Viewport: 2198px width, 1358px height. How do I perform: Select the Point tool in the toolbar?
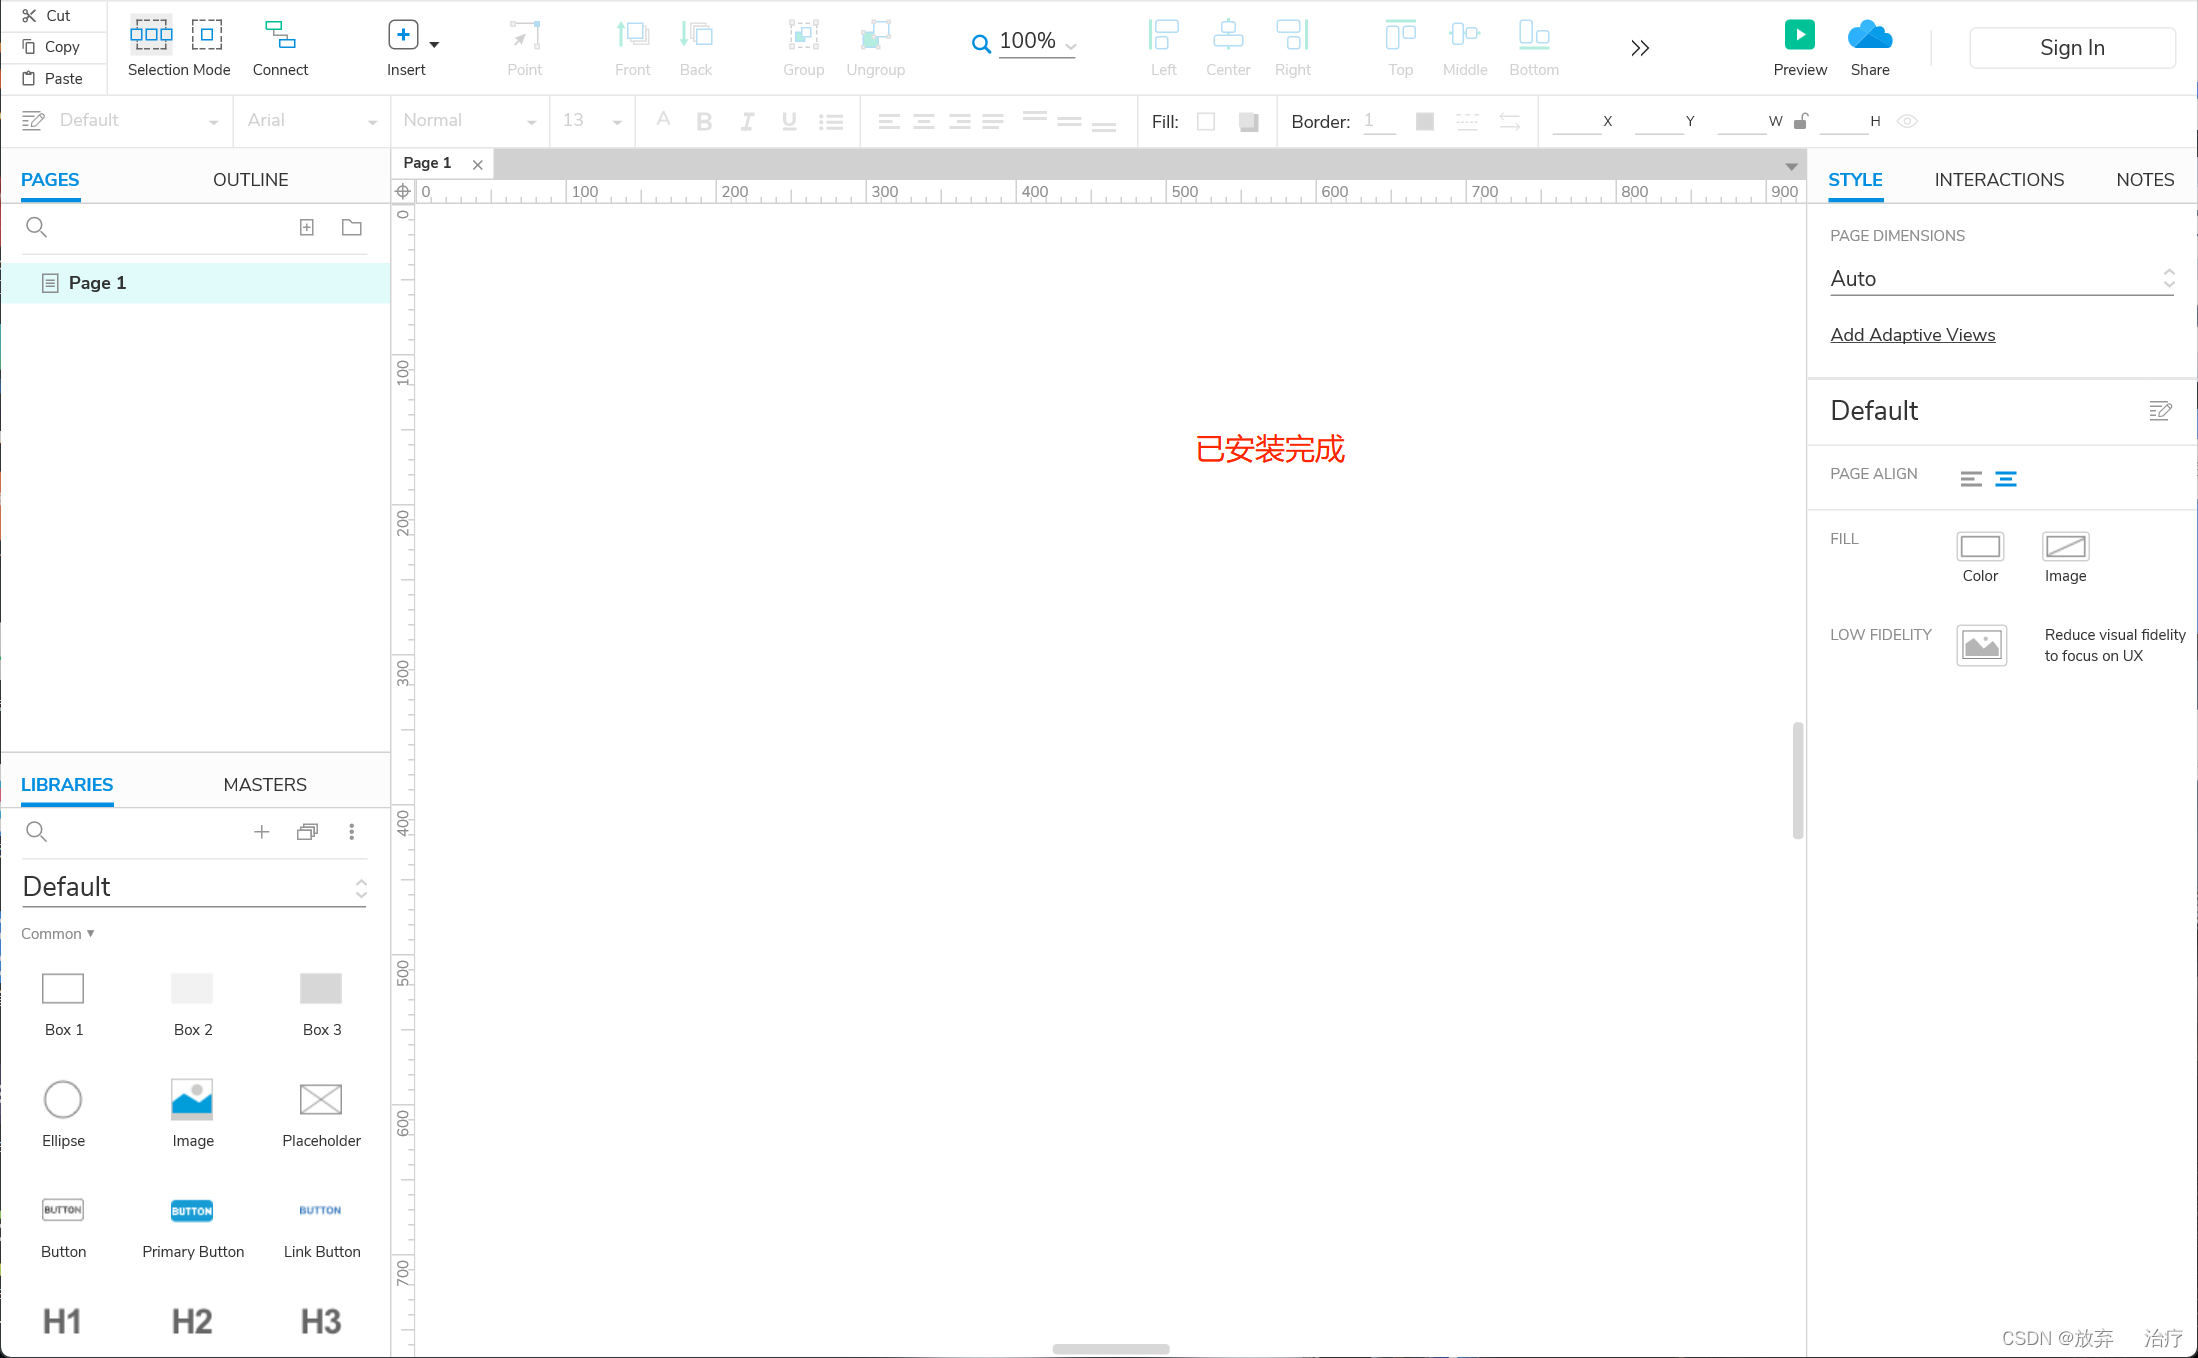pyautogui.click(x=524, y=45)
